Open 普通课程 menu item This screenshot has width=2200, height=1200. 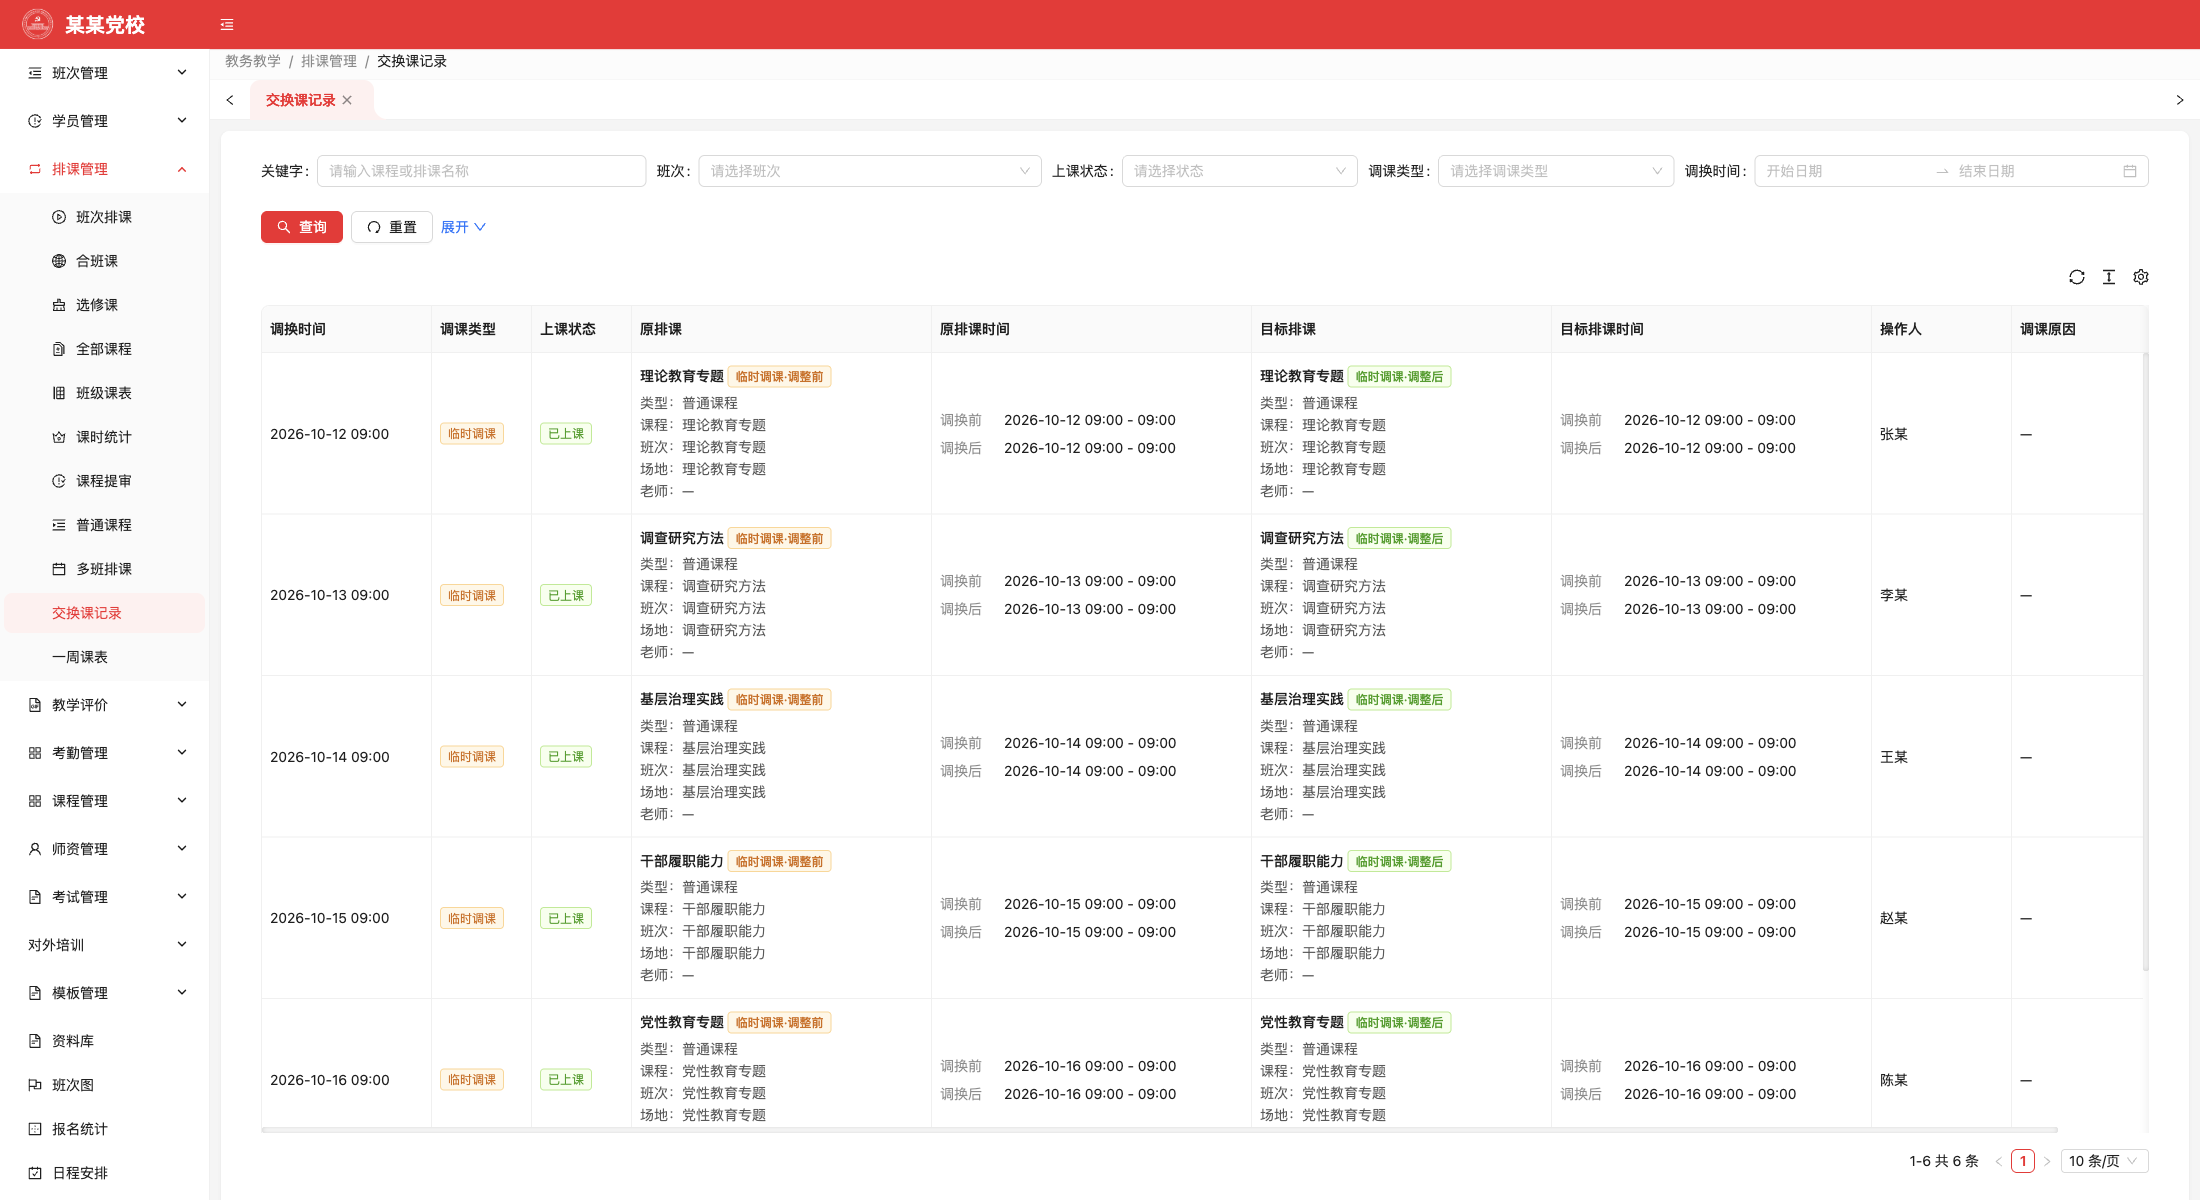[104, 525]
